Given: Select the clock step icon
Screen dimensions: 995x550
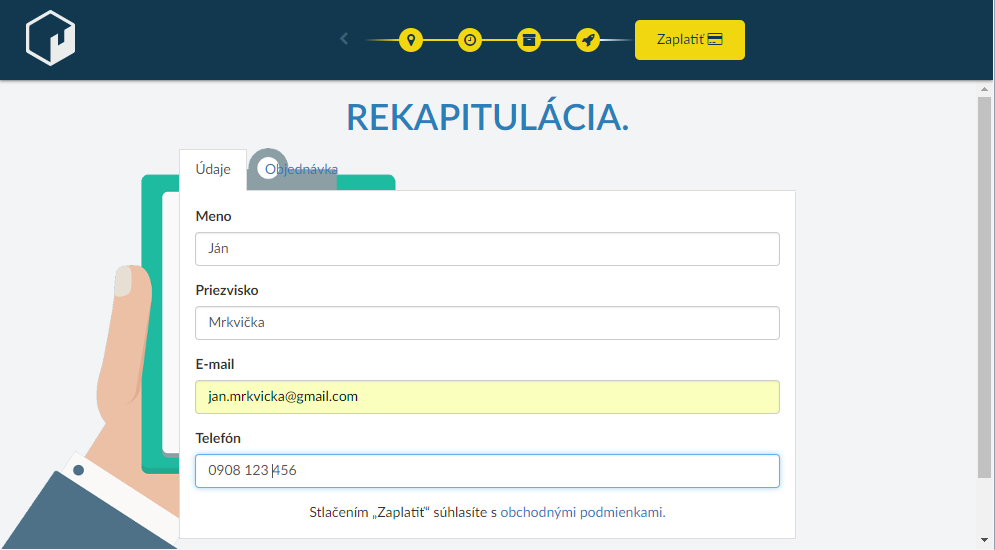Looking at the screenshot, I should [469, 40].
